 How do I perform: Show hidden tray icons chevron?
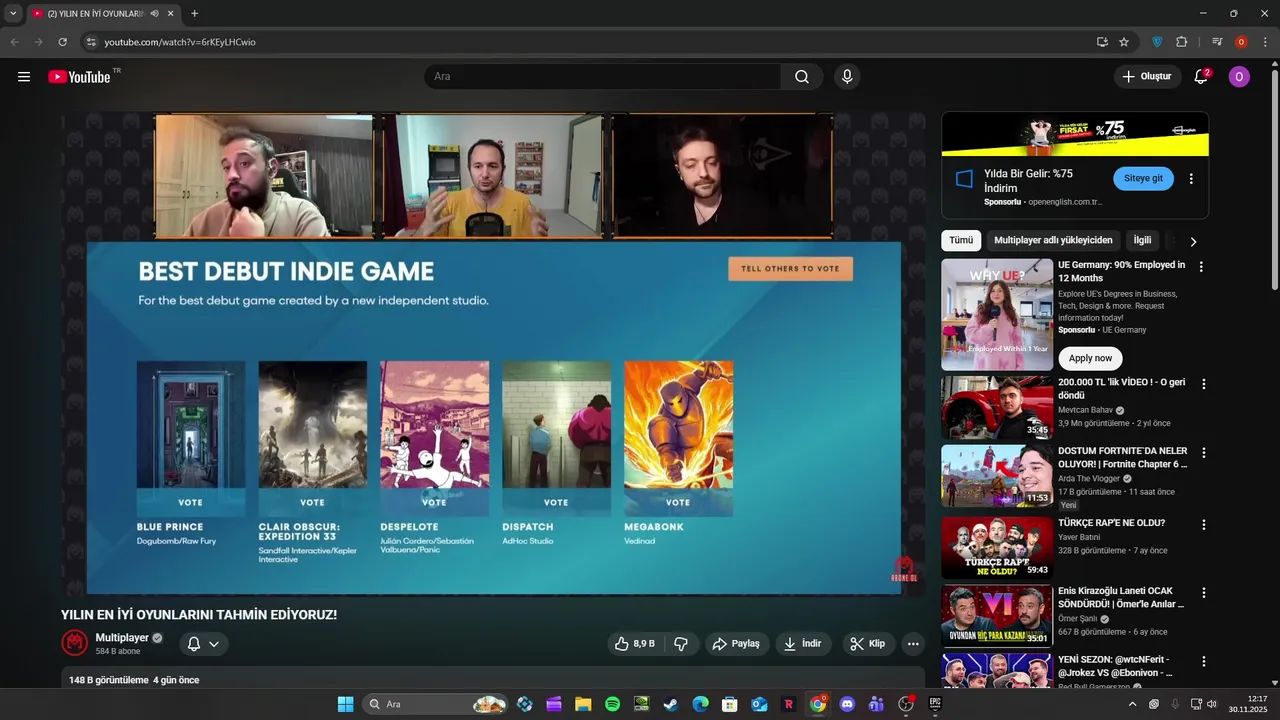1132,704
